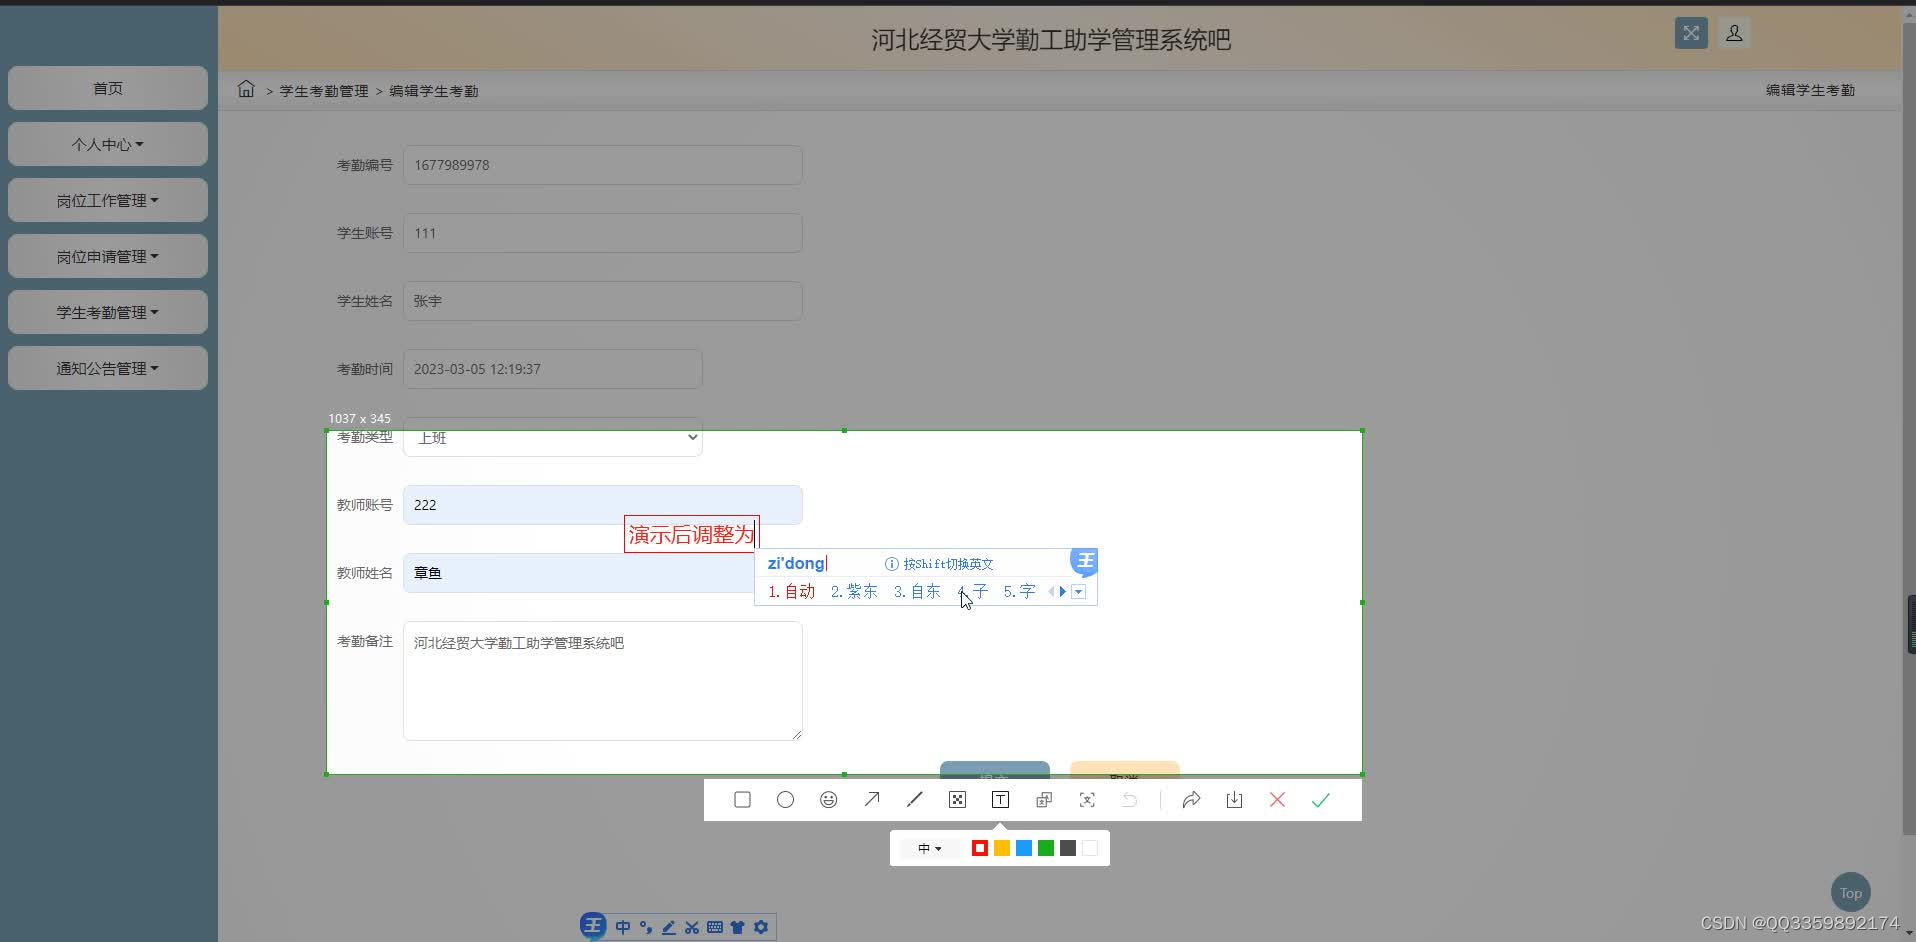Viewport: 1916px width, 942px height.
Task: Click the OCR text recognition icon
Action: pyautogui.click(x=1087, y=800)
